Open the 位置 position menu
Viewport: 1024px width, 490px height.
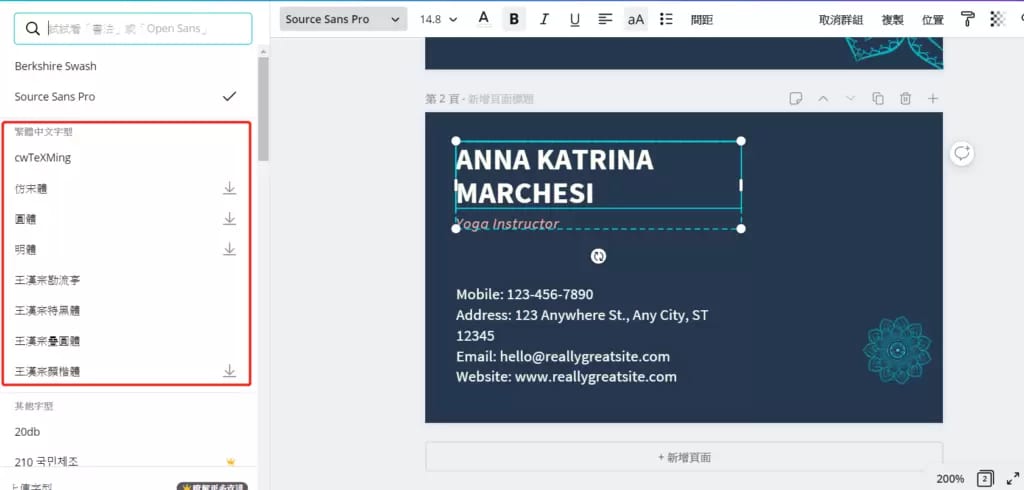coord(933,20)
